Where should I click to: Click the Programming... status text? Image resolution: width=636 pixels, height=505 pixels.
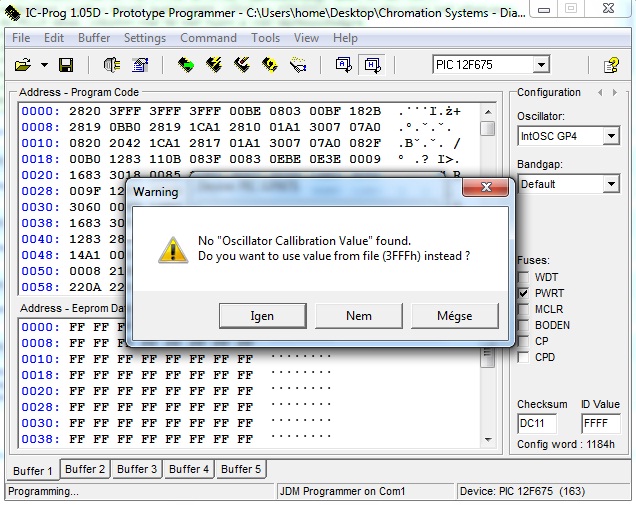click(43, 492)
